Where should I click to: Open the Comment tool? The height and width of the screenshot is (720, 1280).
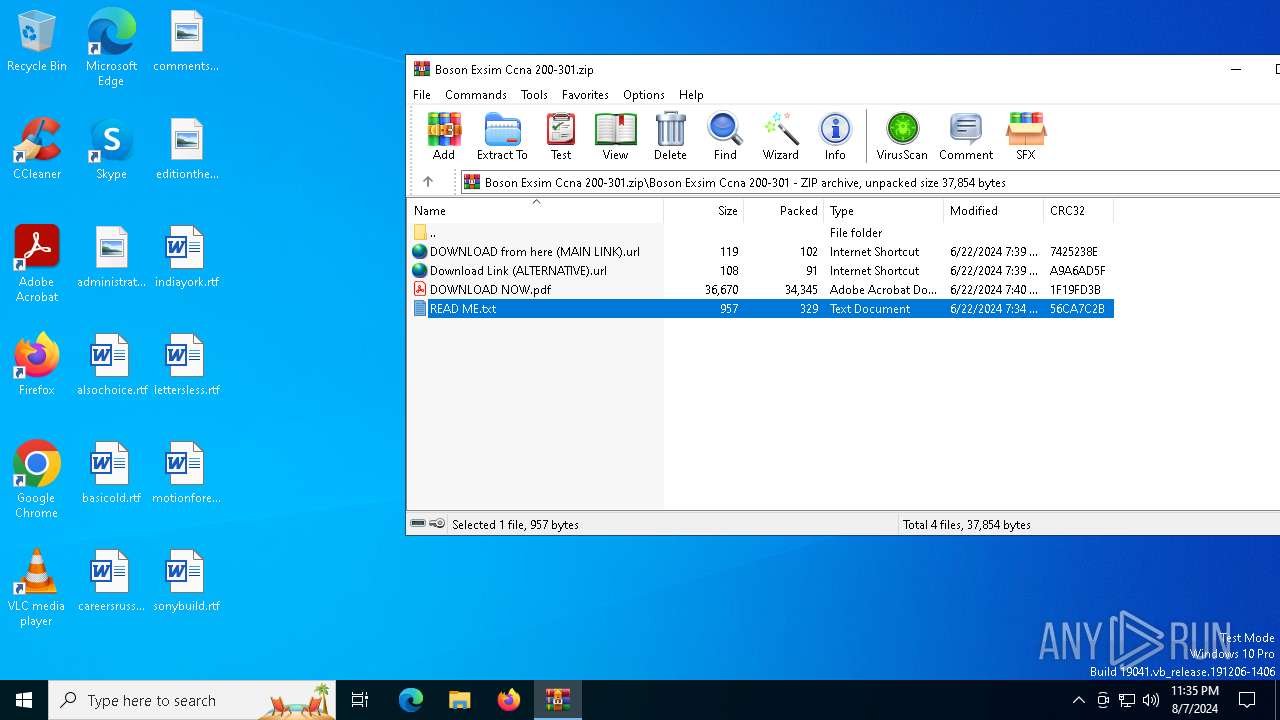point(966,136)
